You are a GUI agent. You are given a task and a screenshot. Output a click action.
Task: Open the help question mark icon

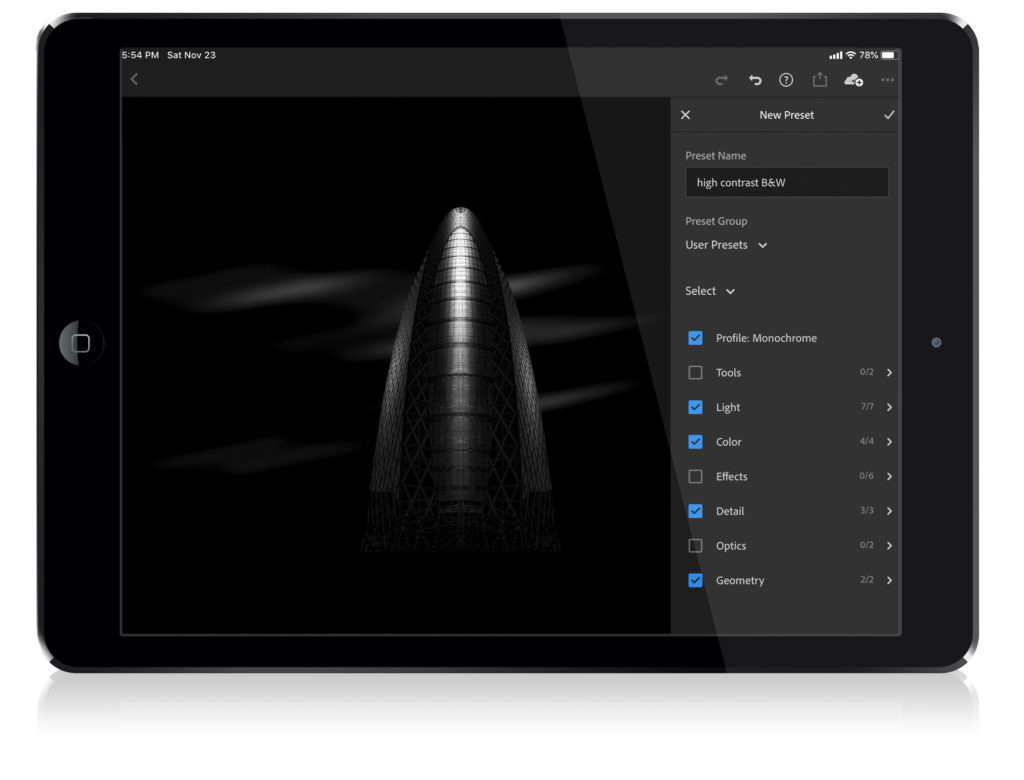[x=786, y=80]
